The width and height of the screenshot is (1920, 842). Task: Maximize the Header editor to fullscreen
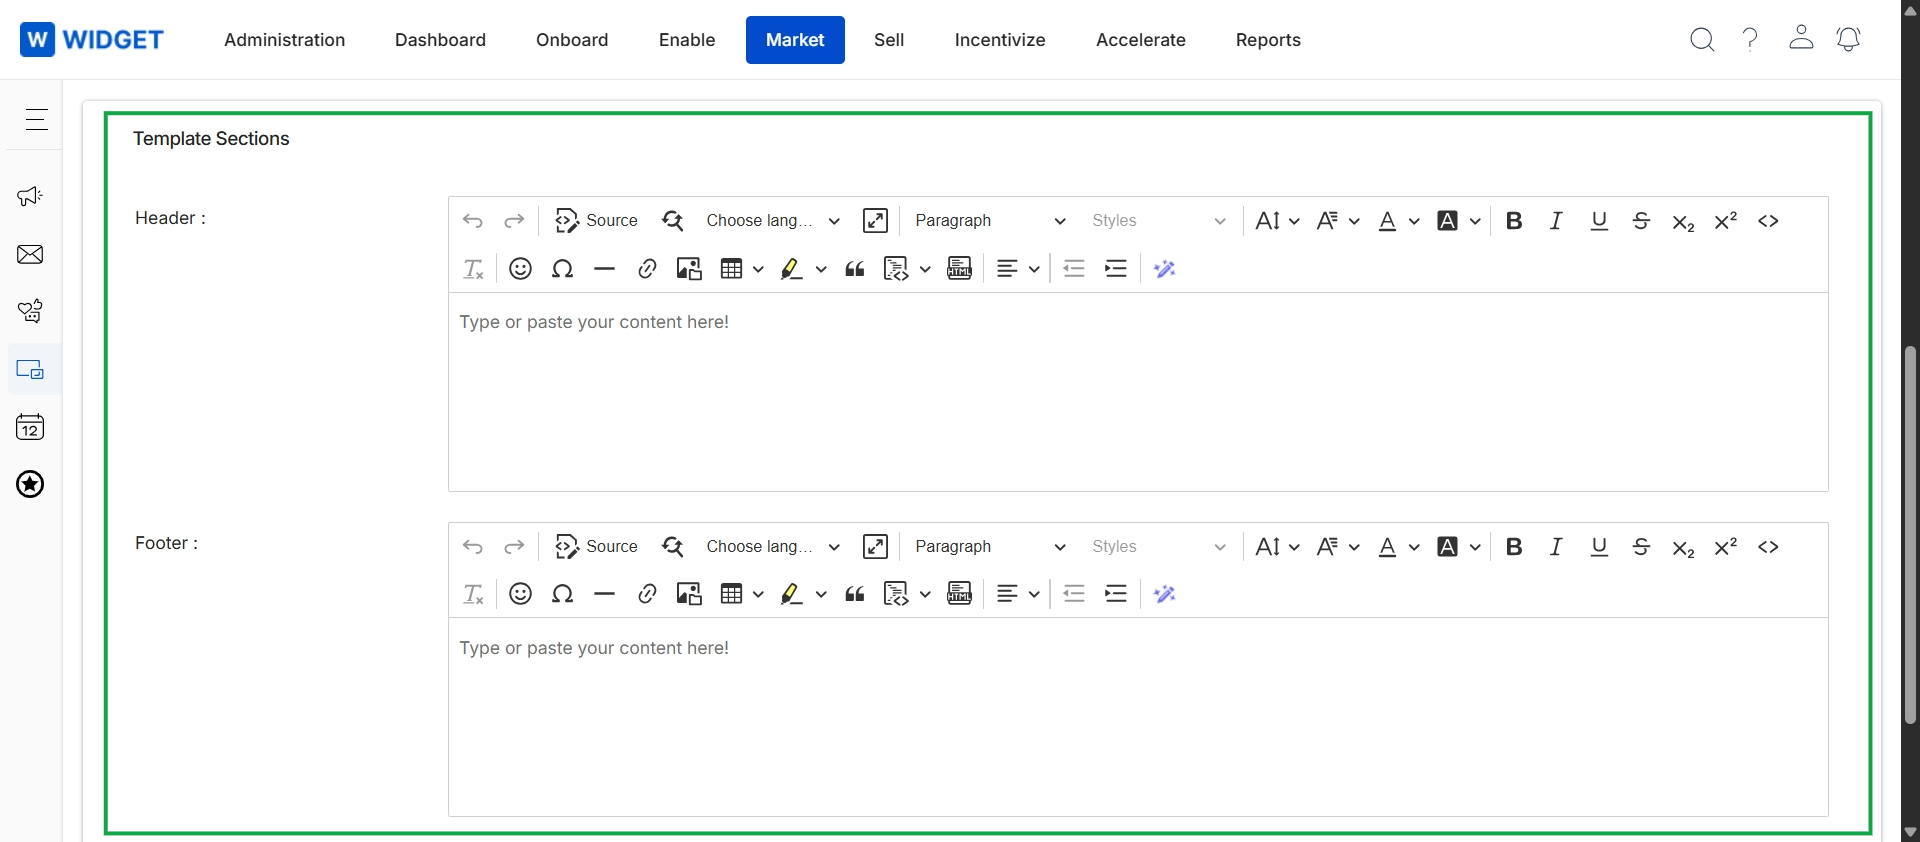coord(876,221)
